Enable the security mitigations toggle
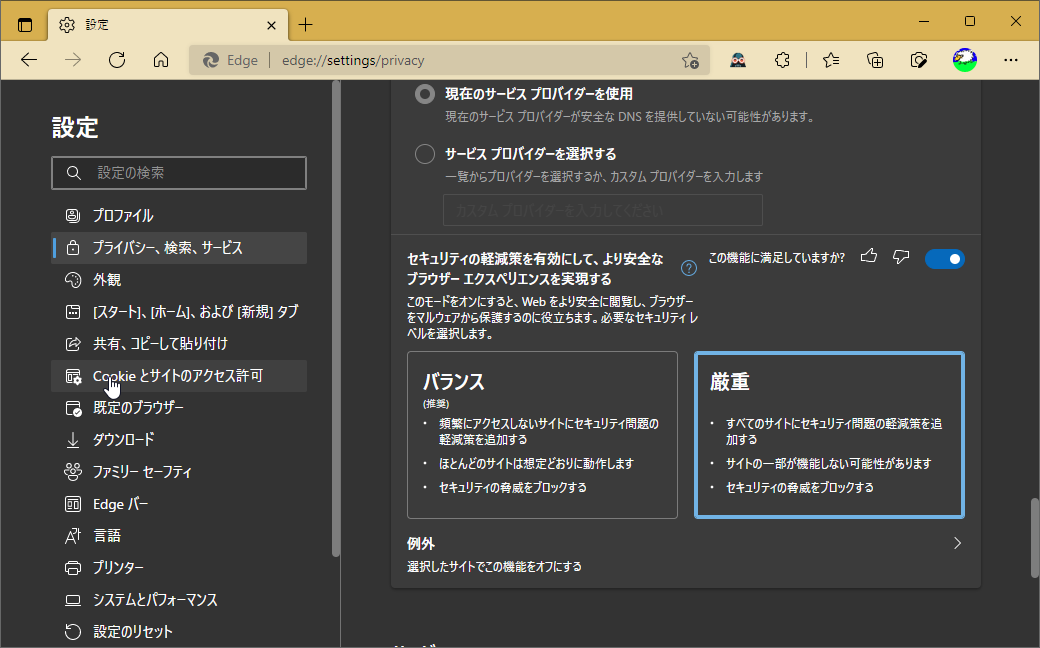The width and height of the screenshot is (1040, 648). [x=944, y=259]
